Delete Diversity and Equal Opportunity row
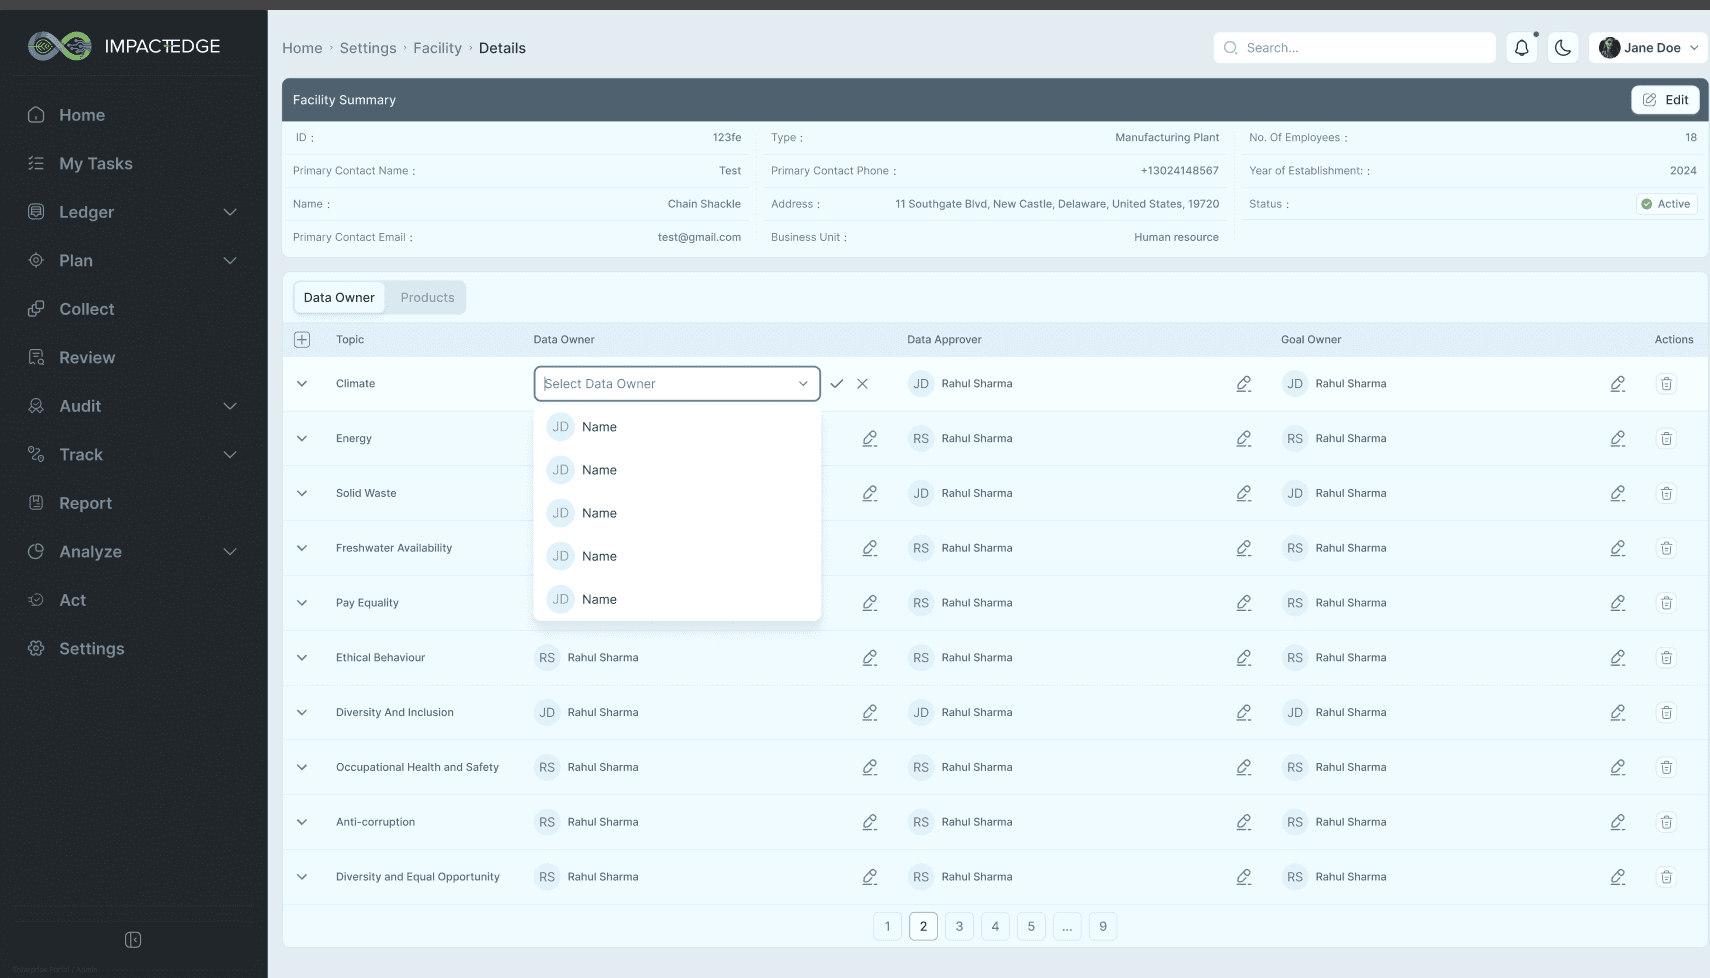 point(1666,877)
